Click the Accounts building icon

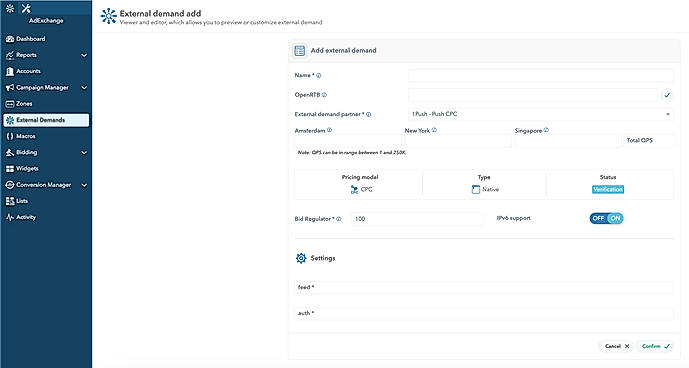click(x=10, y=72)
